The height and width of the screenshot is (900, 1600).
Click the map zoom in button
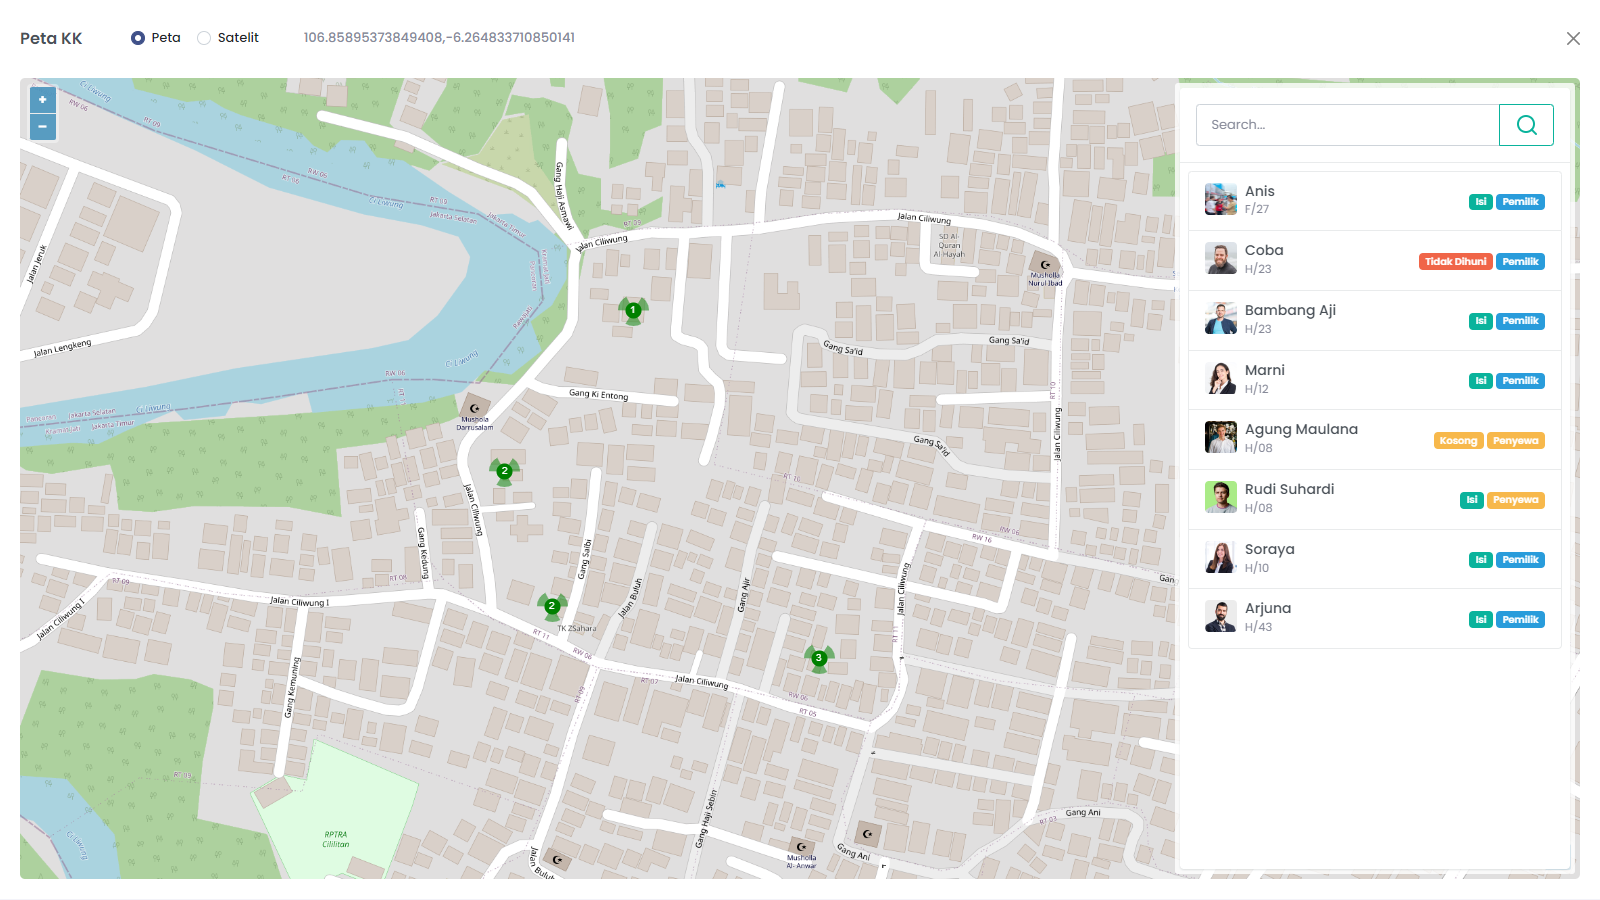coord(42,100)
